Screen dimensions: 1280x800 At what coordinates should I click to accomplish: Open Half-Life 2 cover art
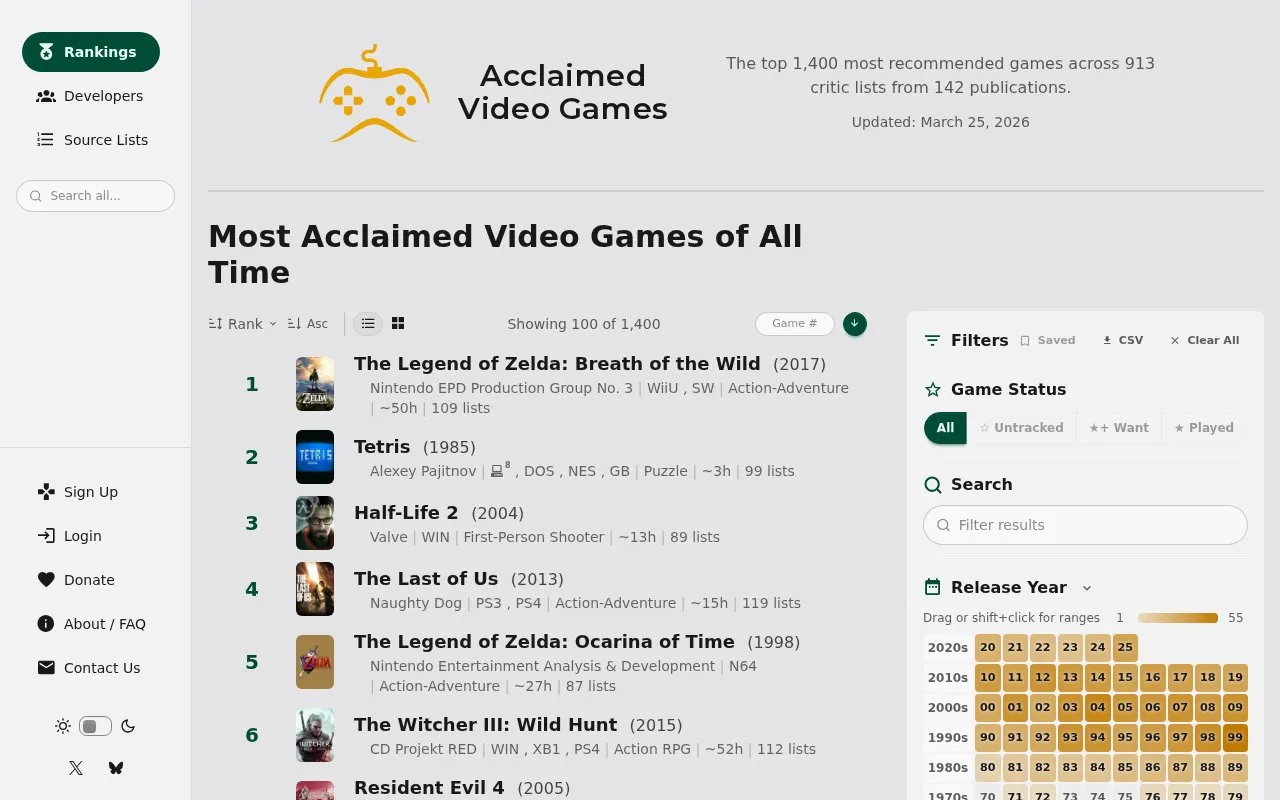pyautogui.click(x=315, y=523)
